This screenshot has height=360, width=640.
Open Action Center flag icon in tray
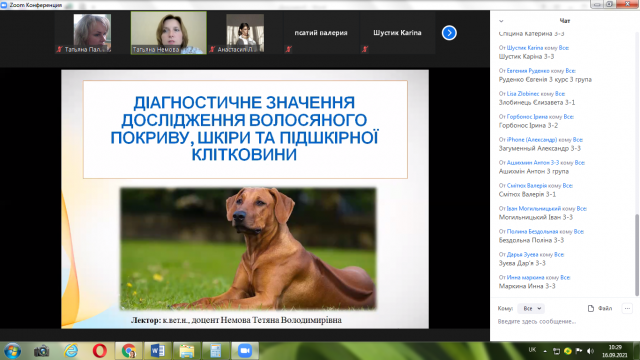click(579, 351)
